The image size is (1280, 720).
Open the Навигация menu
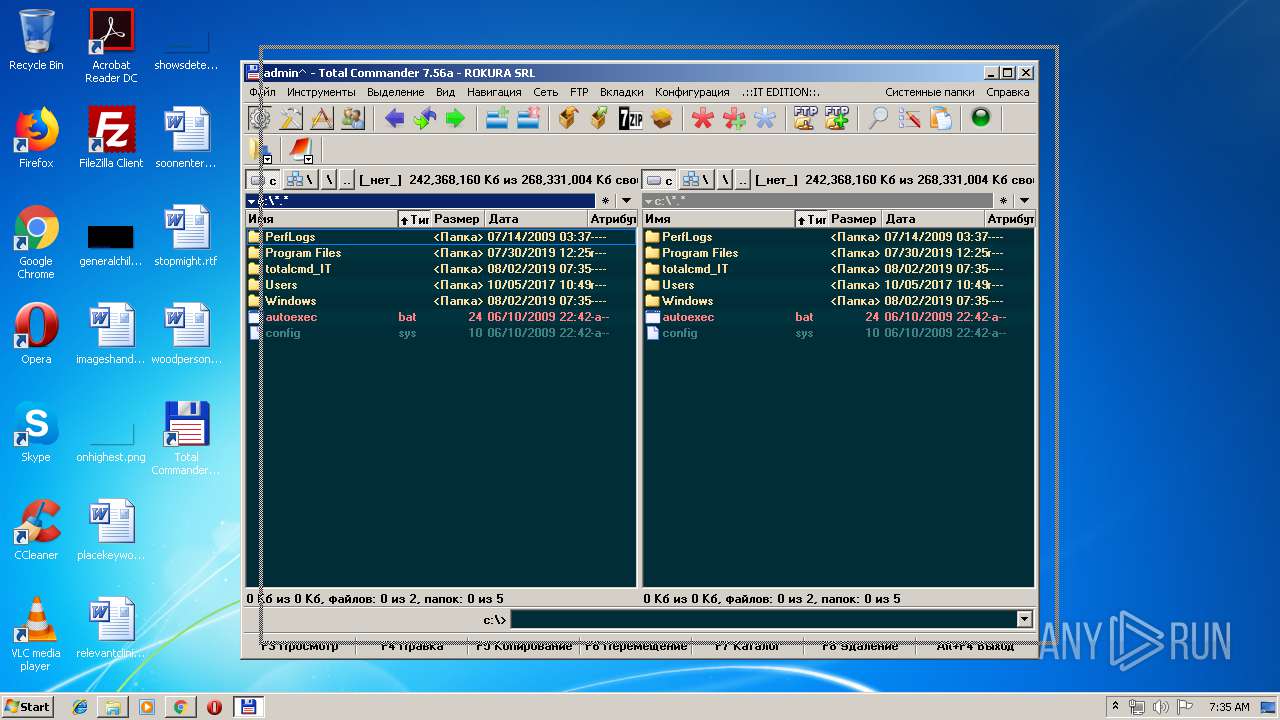tap(494, 92)
